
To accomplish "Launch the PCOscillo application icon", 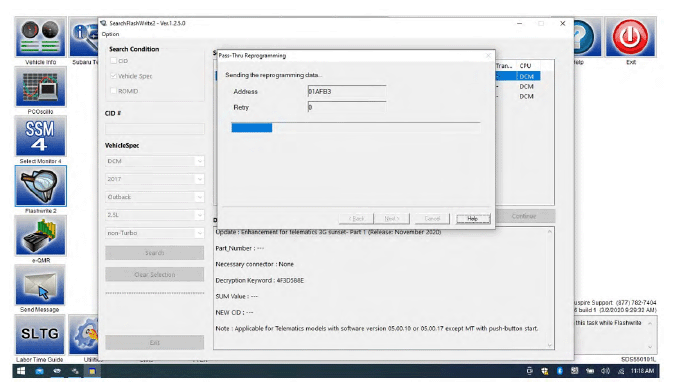I will [41, 86].
